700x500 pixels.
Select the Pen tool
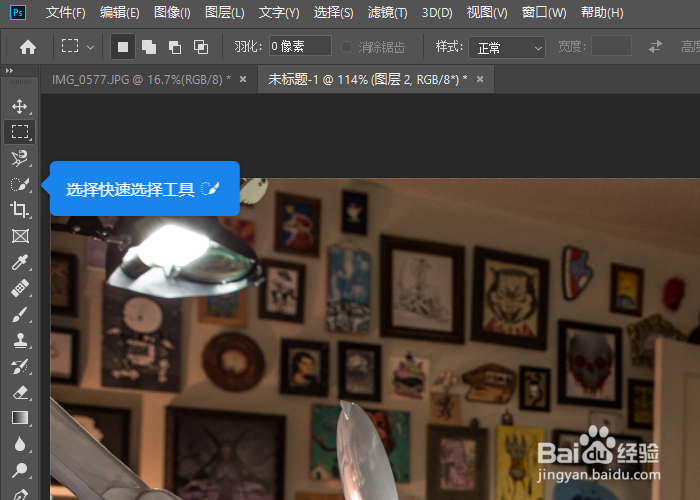pos(20,495)
